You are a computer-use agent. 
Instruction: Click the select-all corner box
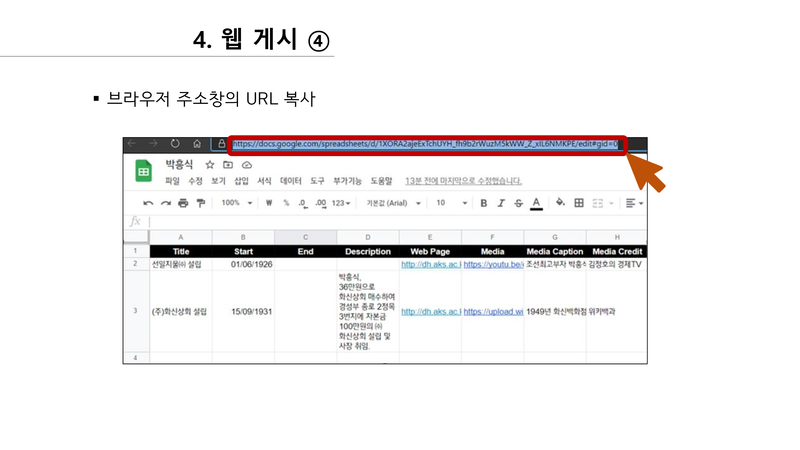pos(136,237)
